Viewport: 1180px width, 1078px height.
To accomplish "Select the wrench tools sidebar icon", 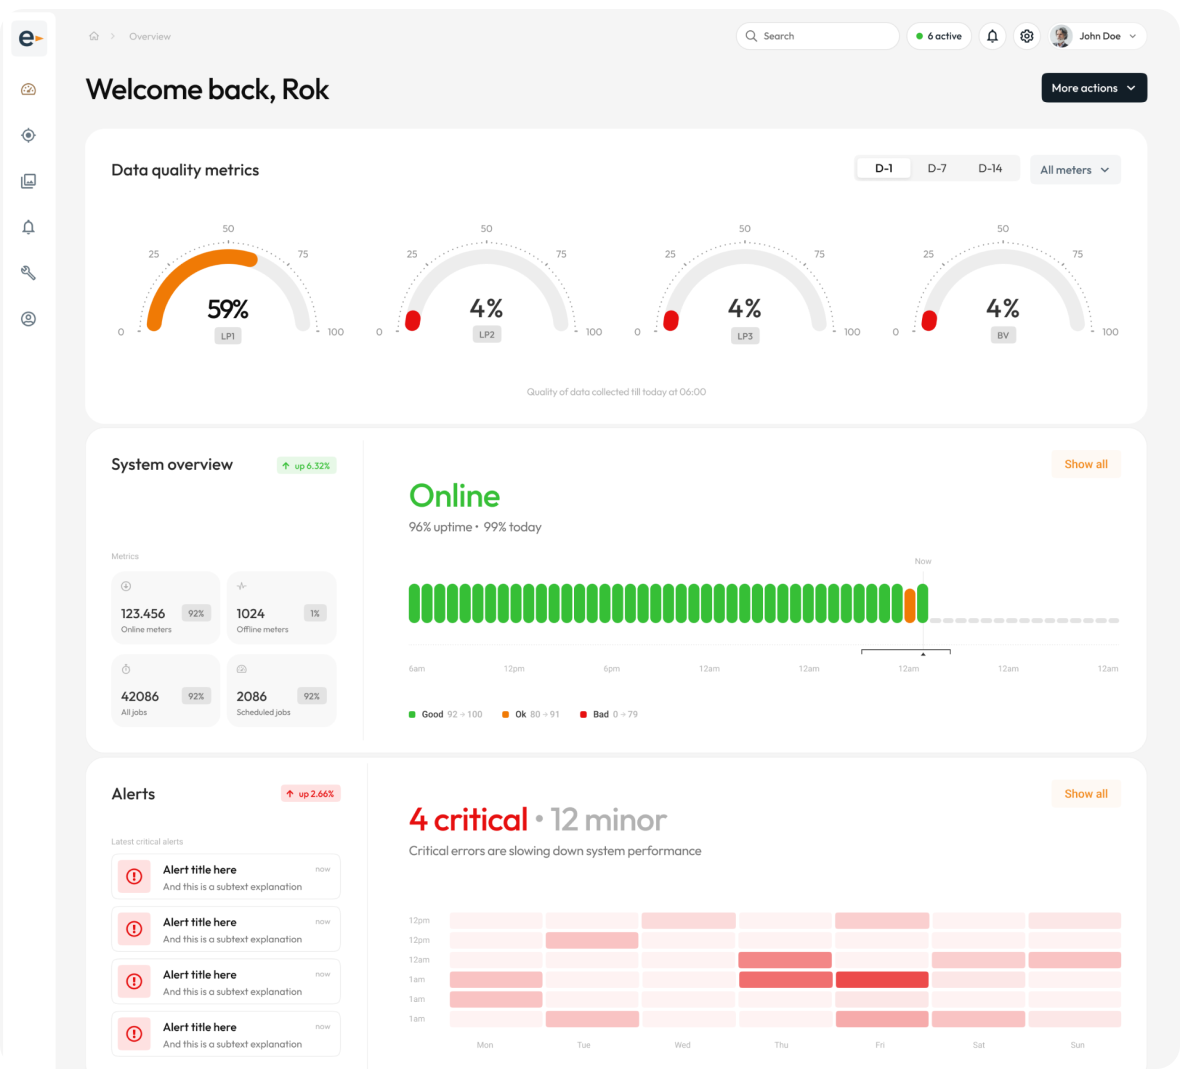I will [28, 273].
